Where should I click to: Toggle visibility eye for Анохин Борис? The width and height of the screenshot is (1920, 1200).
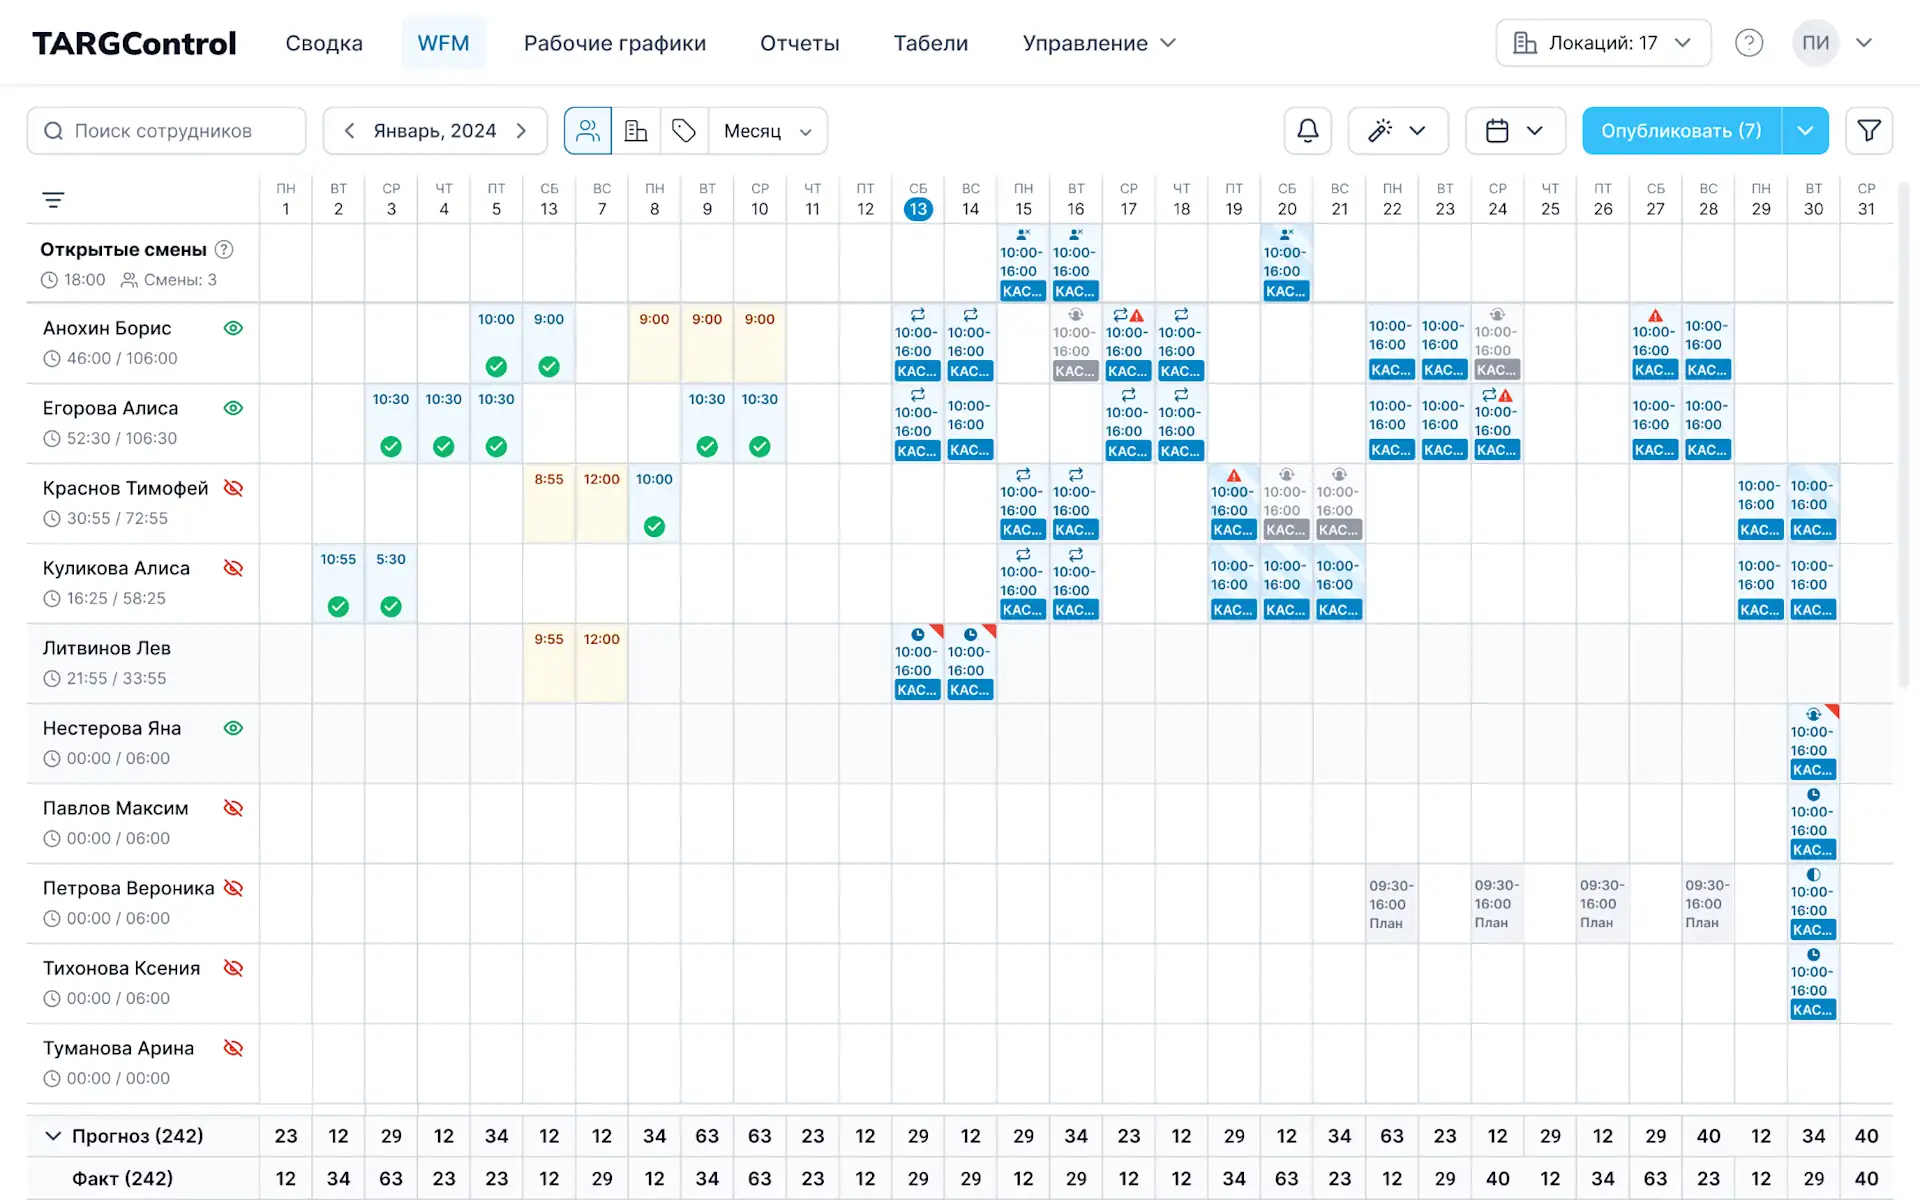click(233, 328)
